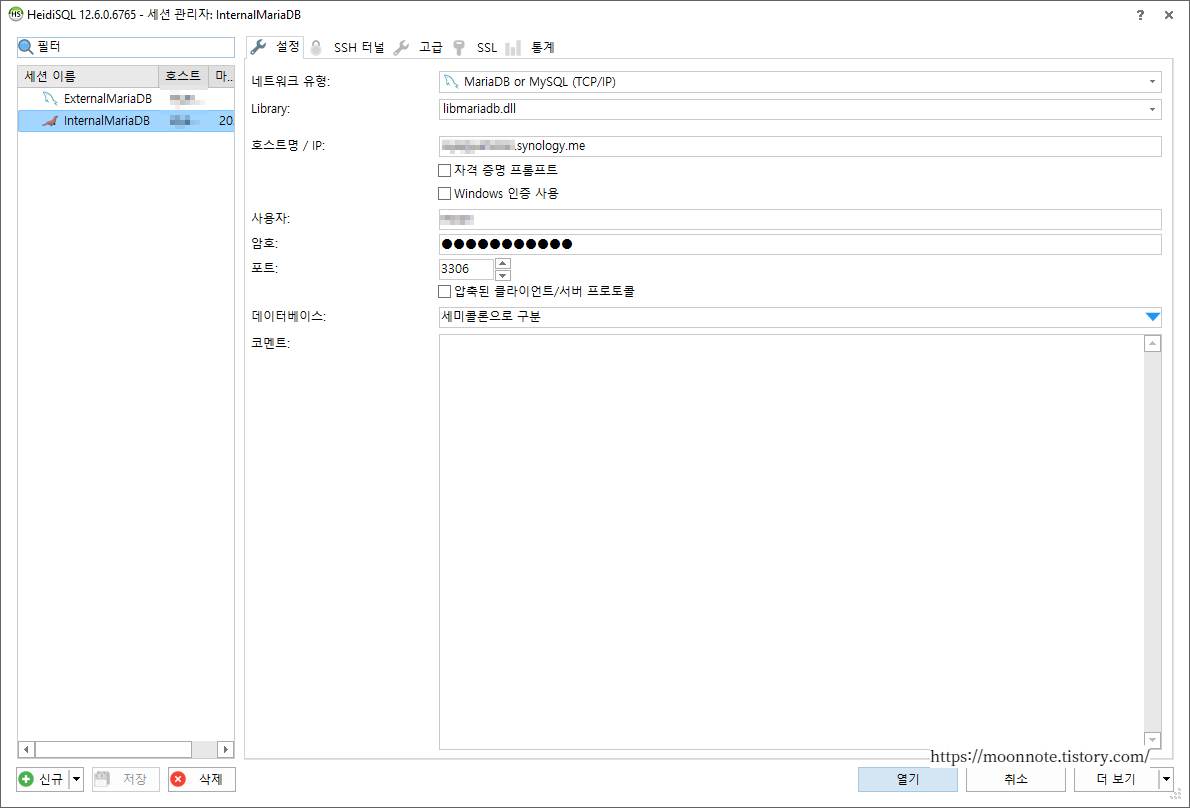Select the ExternalMariaDB session row
The height and width of the screenshot is (808, 1190).
coord(126,99)
